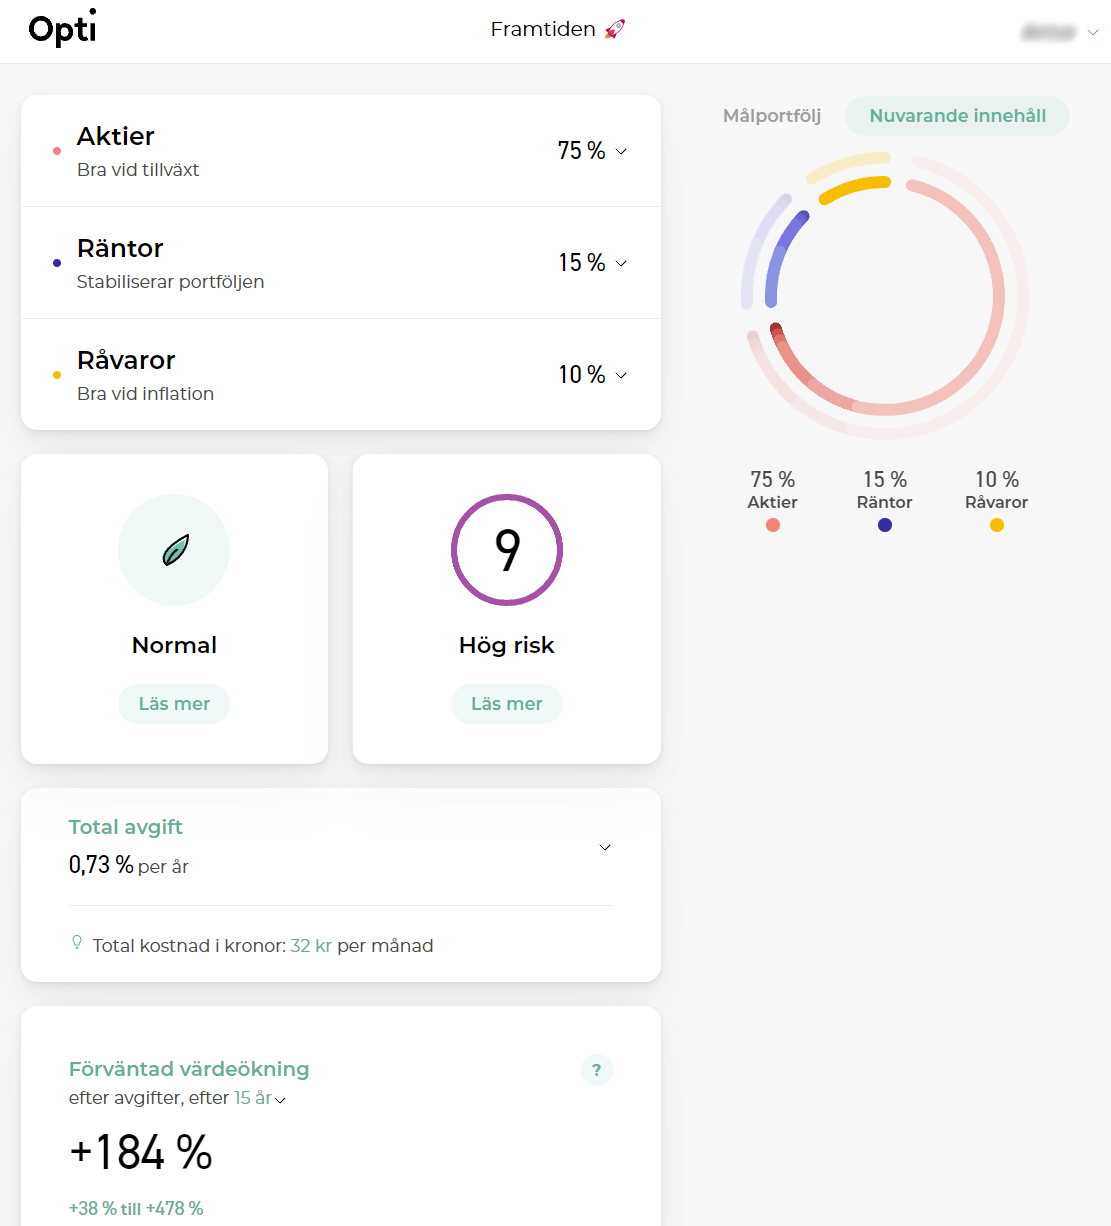Click the red Aktier legend dot
The image size is (1111, 1226).
(773, 525)
